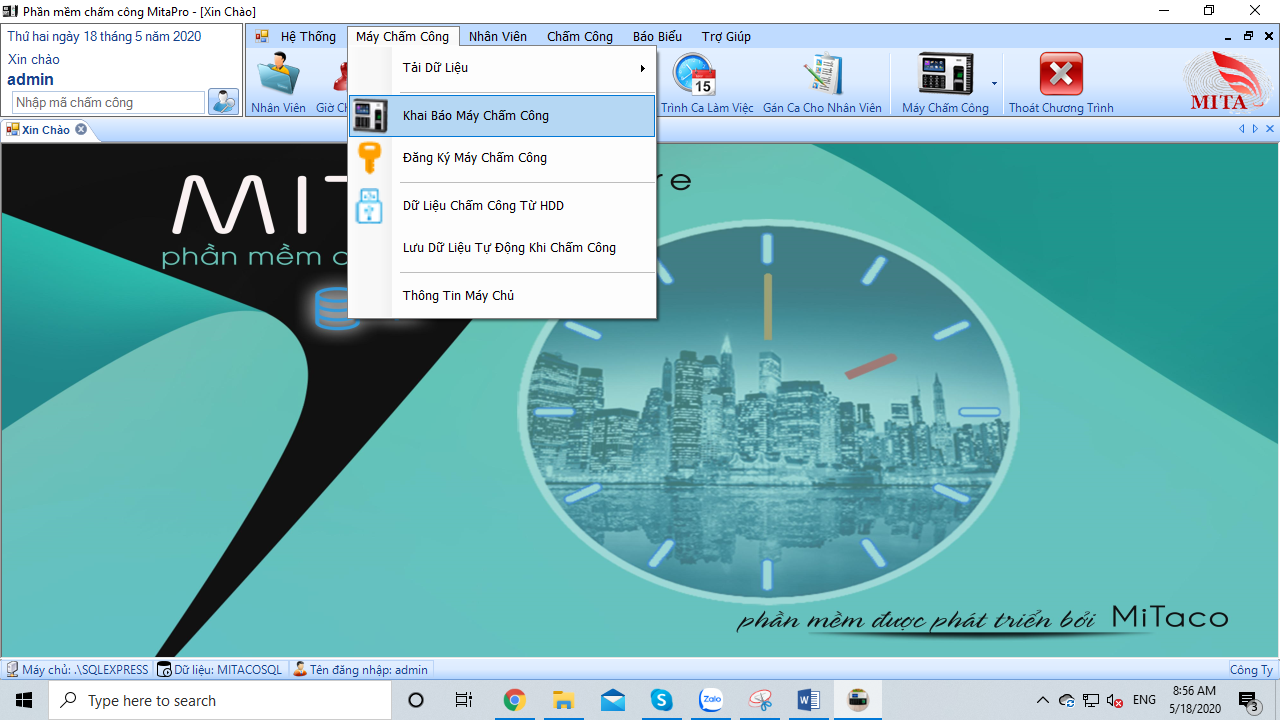Choose Đăng Ký Máy Chấm Công
This screenshot has width=1280, height=720.
click(x=502, y=158)
